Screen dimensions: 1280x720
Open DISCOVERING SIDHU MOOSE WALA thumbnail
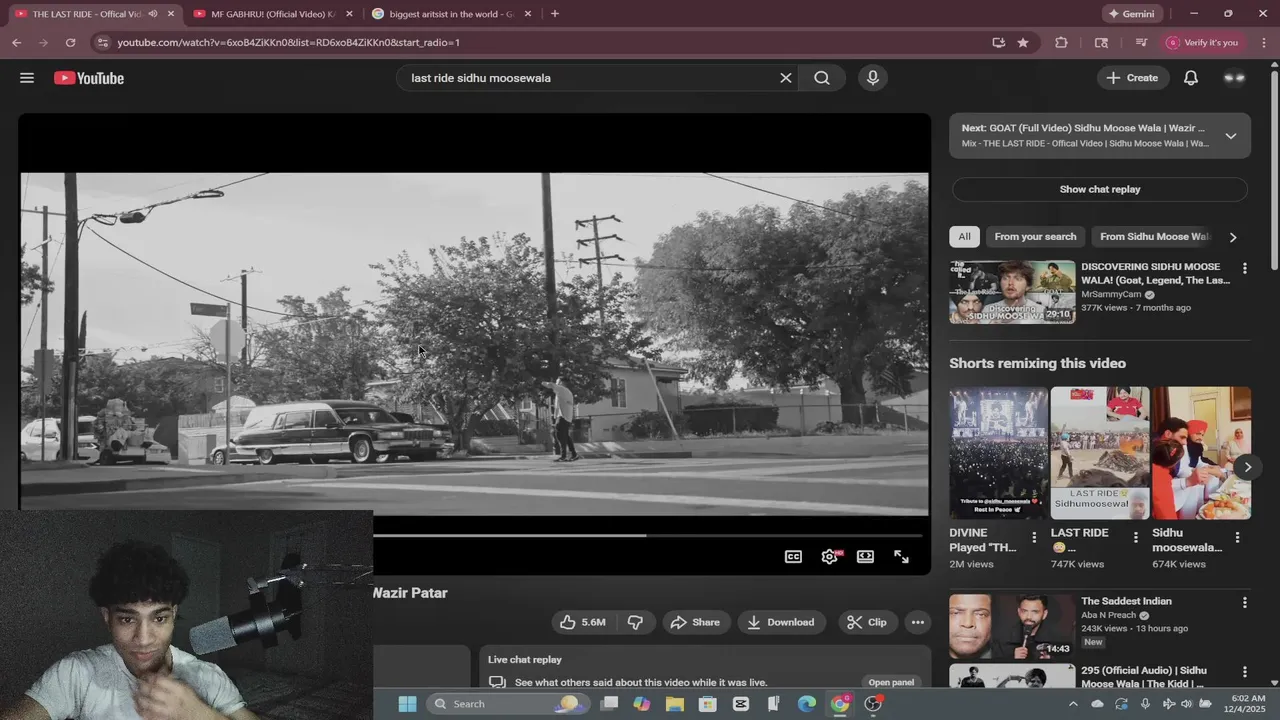[1012, 292]
